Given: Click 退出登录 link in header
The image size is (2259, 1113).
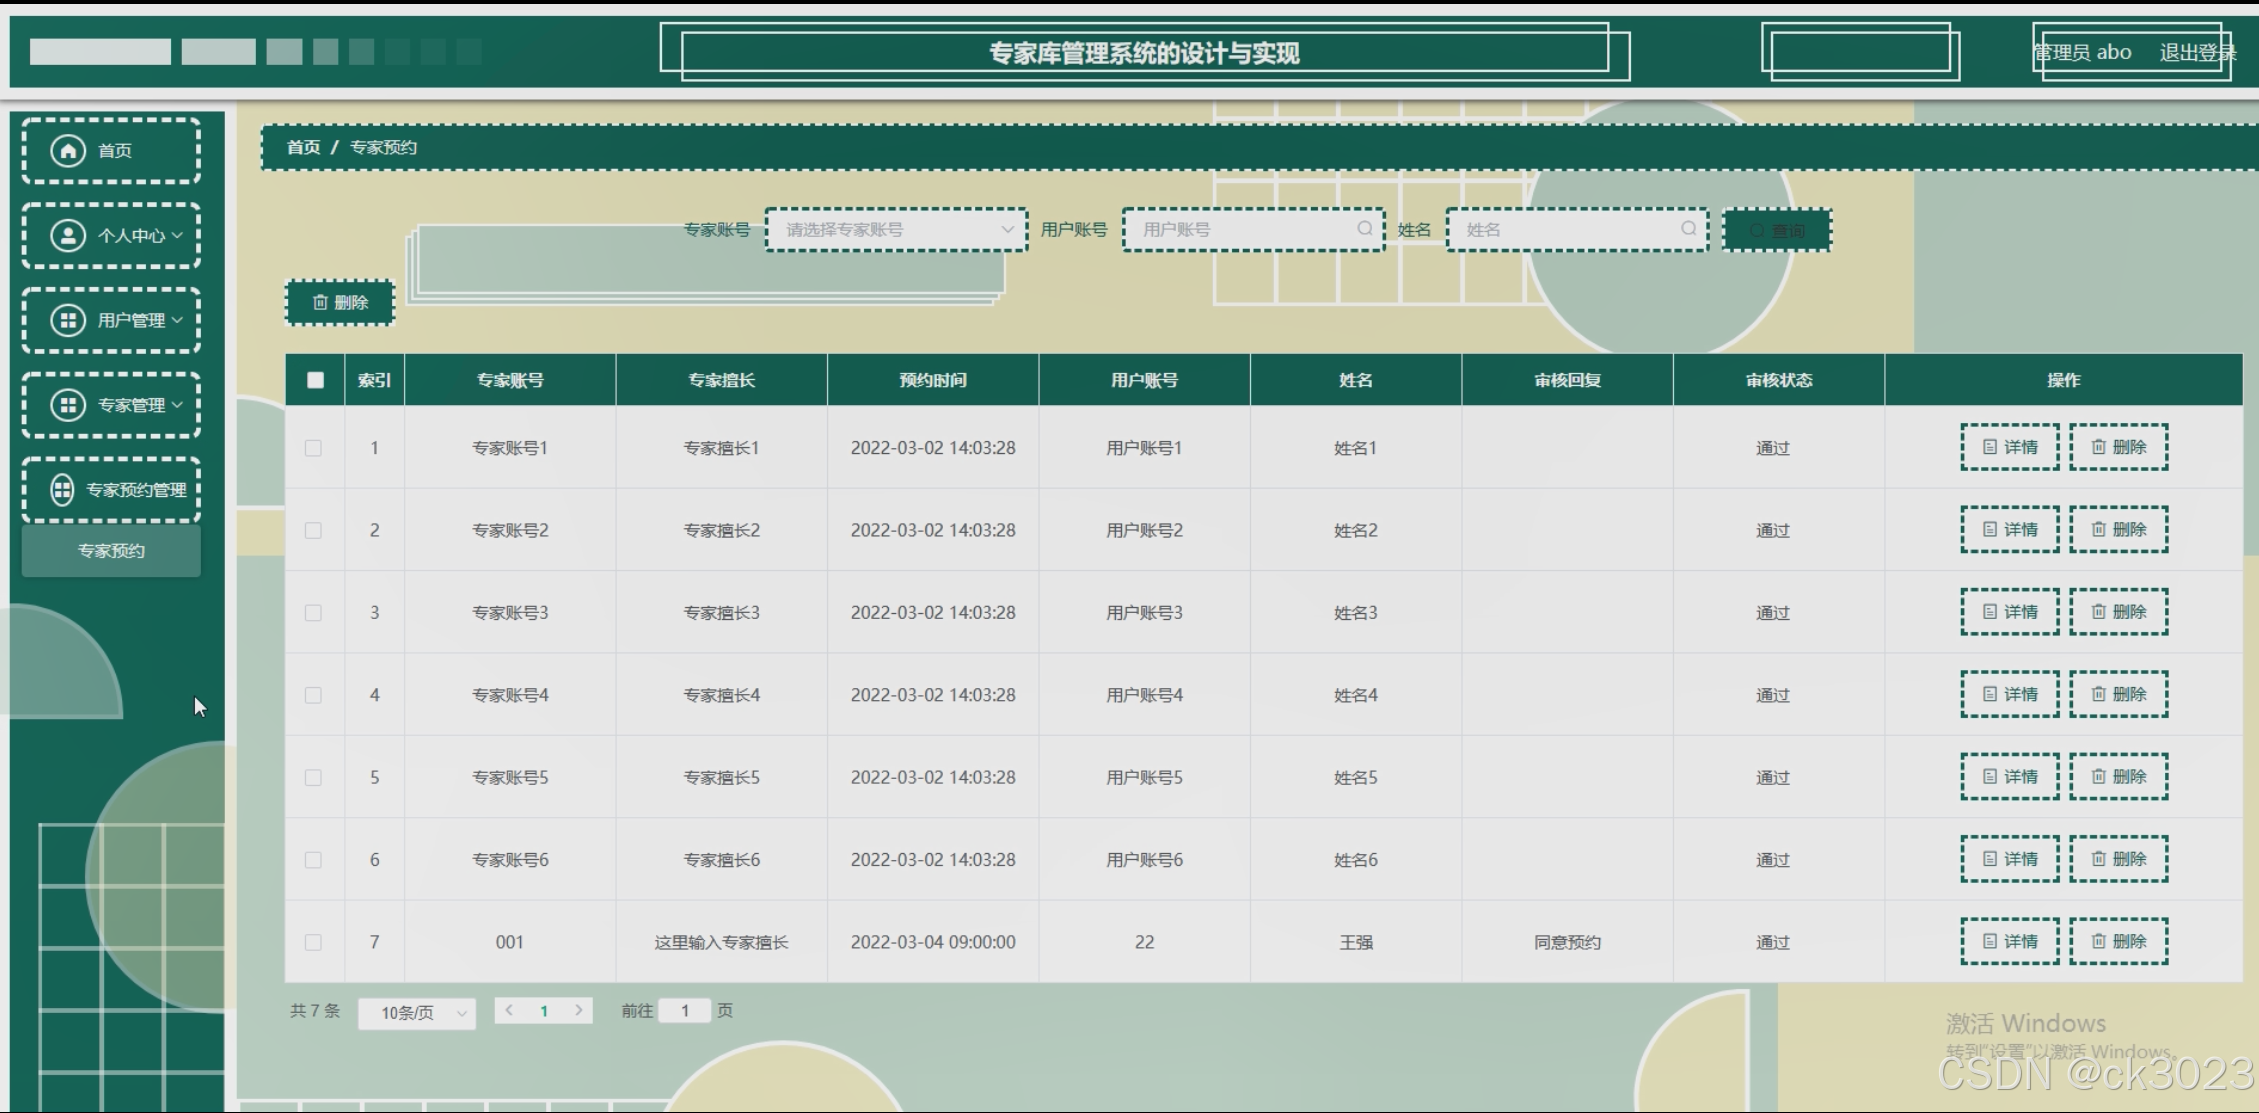Looking at the screenshot, I should (x=2195, y=53).
